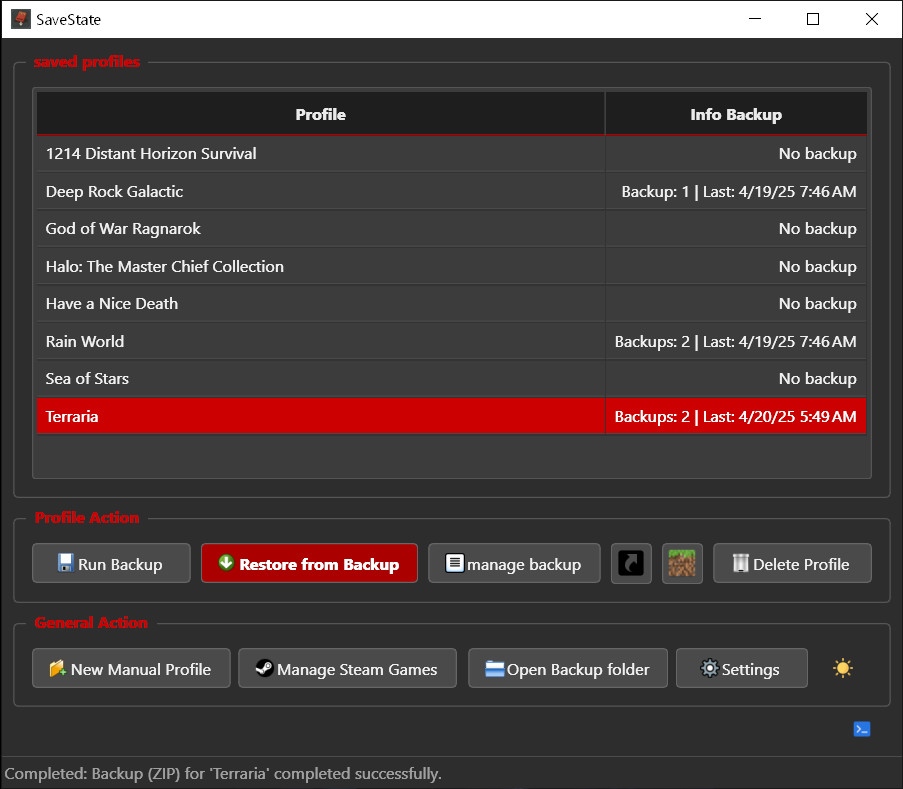Click Rain World's backup info cell

736,341
